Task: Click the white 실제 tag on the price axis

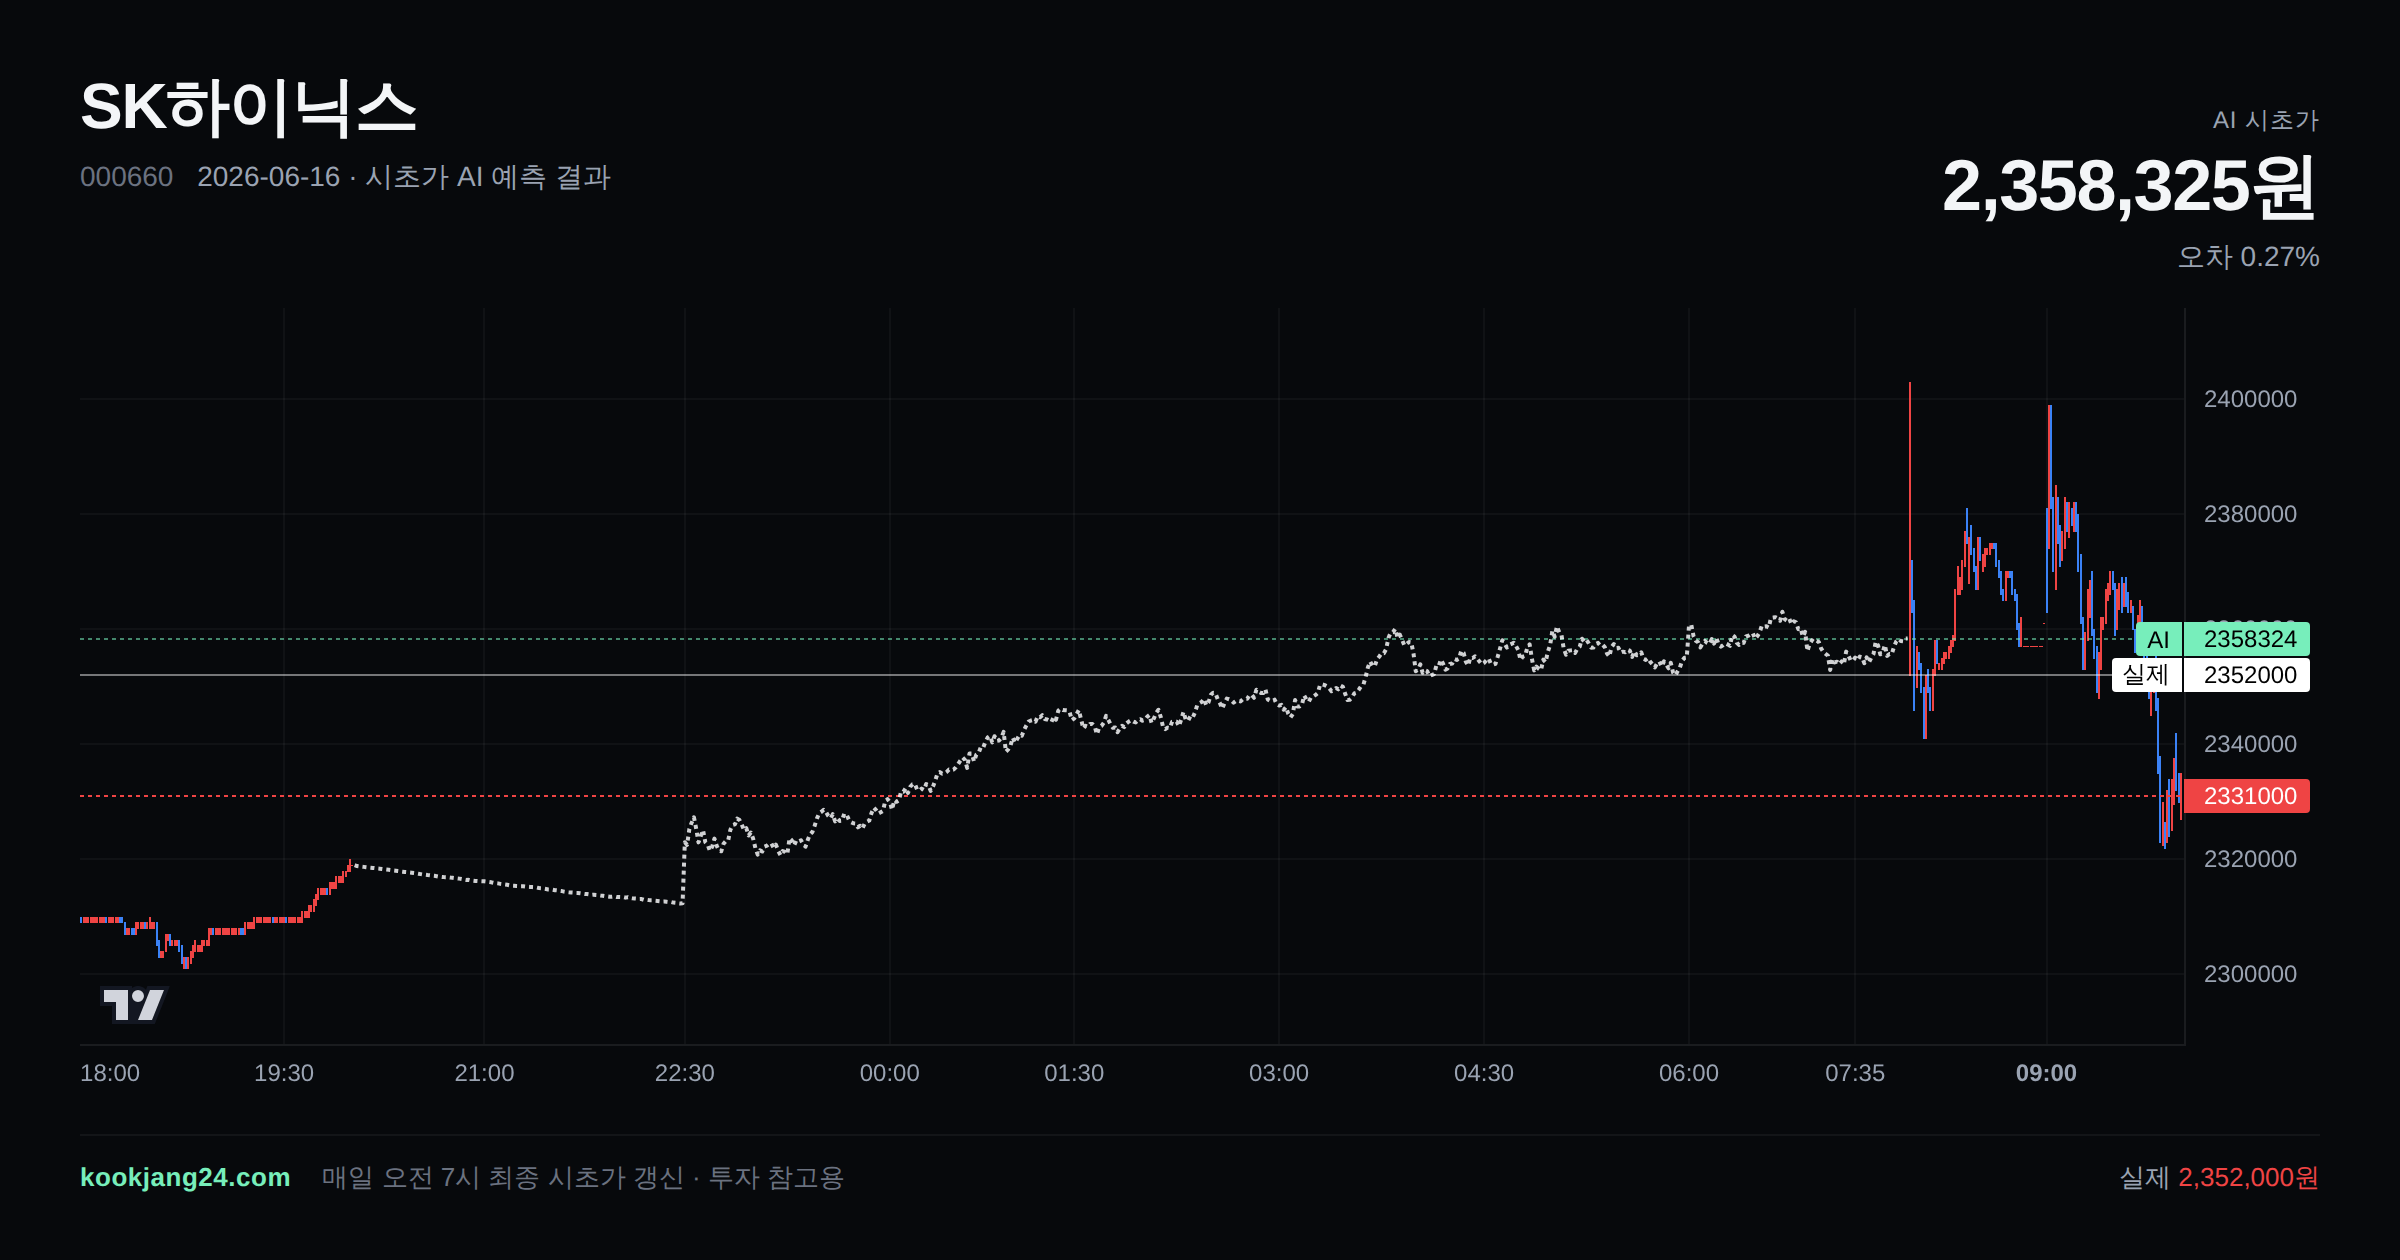Action: point(2146,675)
